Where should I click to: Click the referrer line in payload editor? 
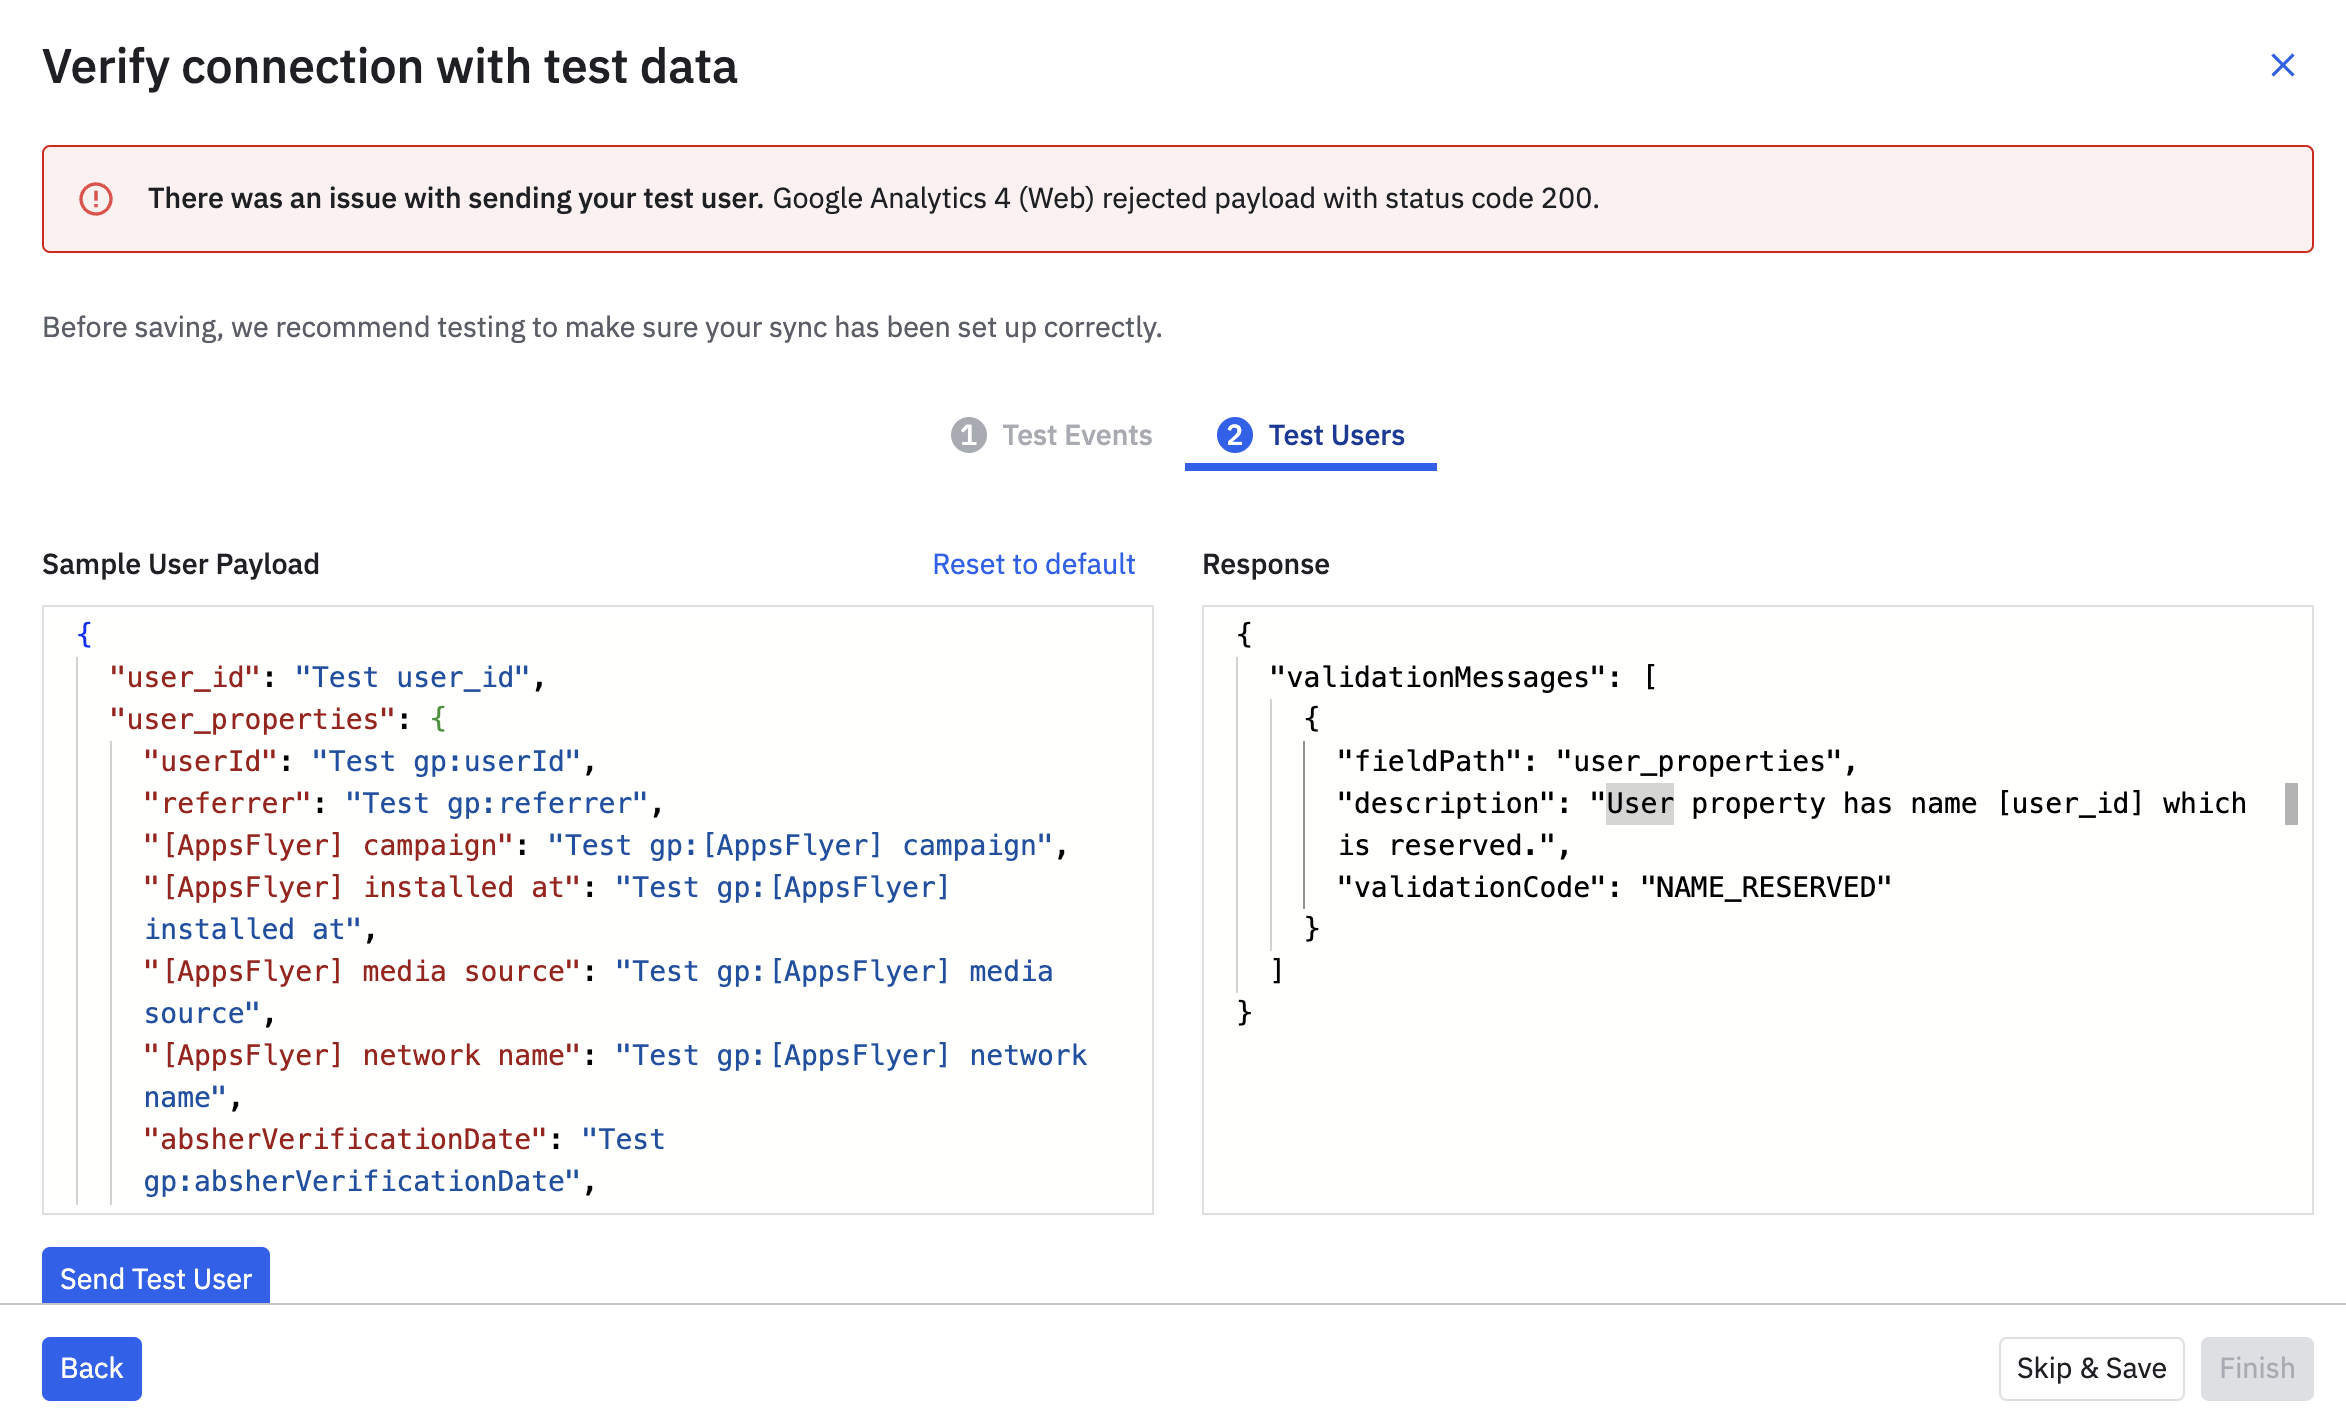(x=400, y=803)
